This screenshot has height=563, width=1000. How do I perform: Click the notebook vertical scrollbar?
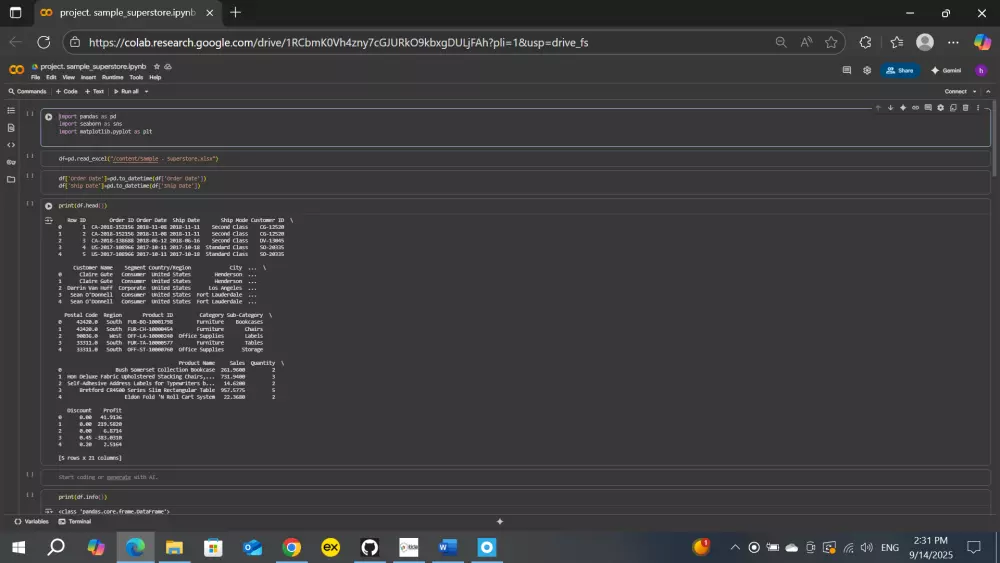click(994, 140)
